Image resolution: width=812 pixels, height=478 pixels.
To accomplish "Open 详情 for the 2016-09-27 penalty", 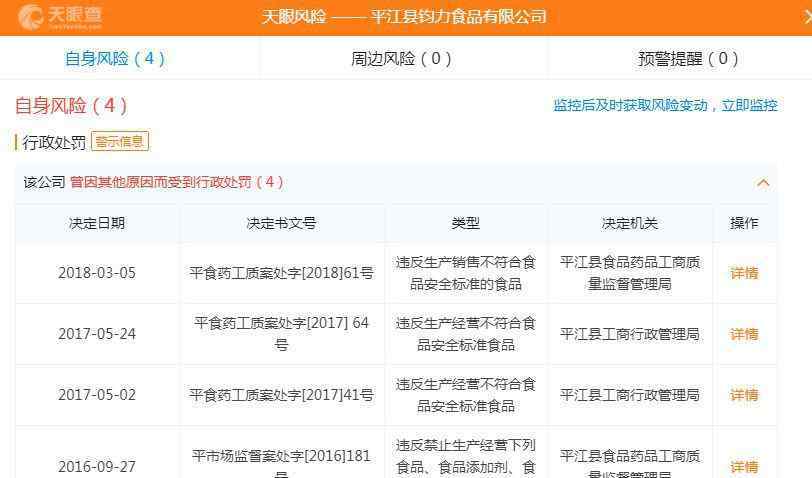I will [744, 466].
